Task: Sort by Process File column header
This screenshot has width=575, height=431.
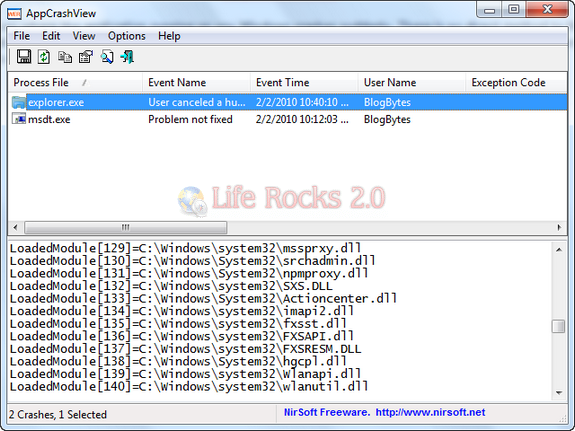Action: click(75, 83)
